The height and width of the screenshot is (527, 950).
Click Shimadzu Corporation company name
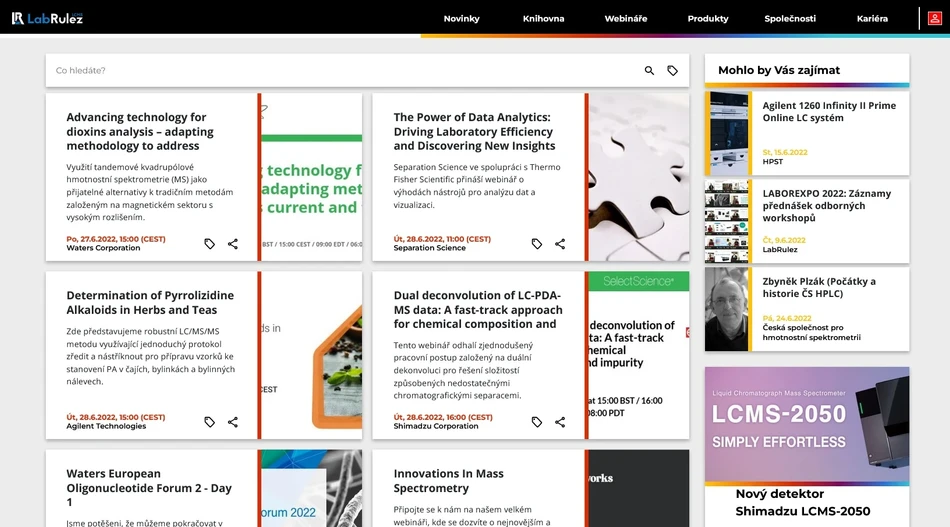[436, 426]
